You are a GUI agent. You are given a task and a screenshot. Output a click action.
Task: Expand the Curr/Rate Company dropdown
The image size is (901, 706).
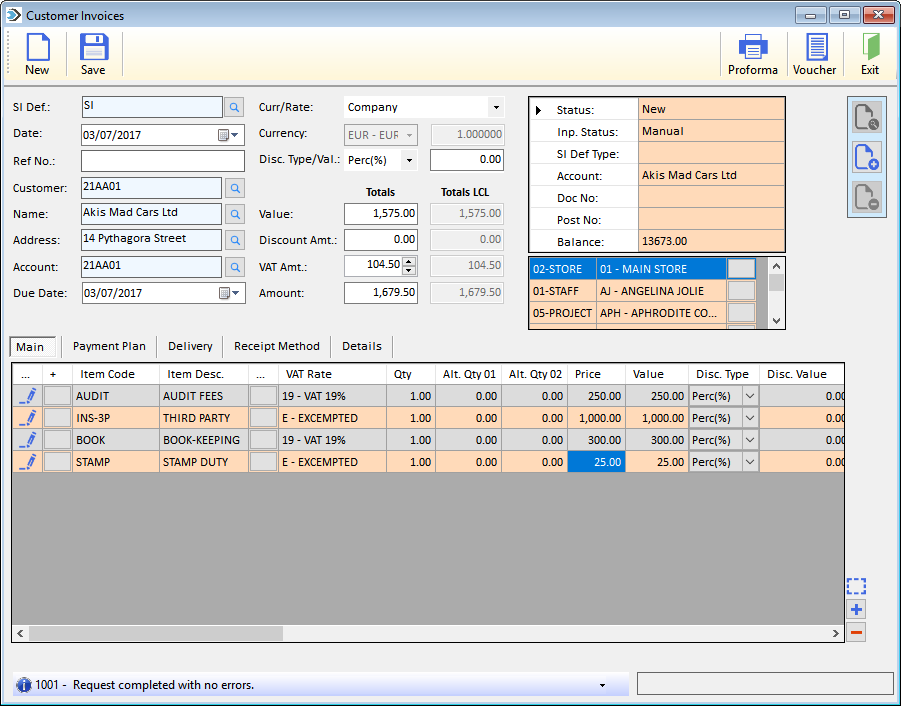pyautogui.click(x=496, y=107)
